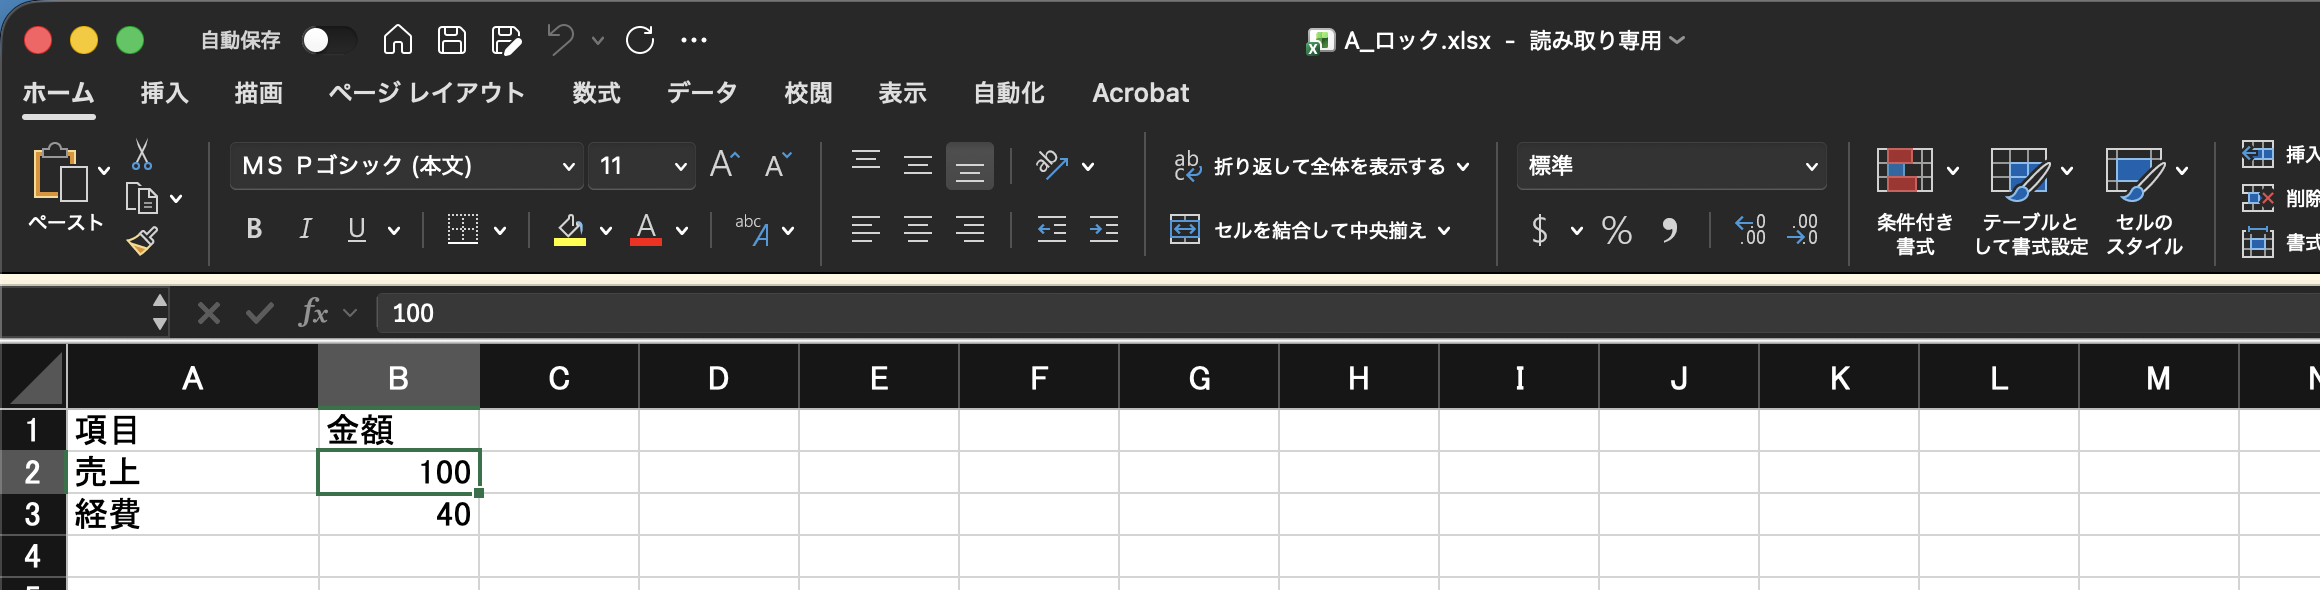Image resolution: width=2320 pixels, height=590 pixels.
Task: Click the Cell Styles icon
Action: click(2134, 172)
